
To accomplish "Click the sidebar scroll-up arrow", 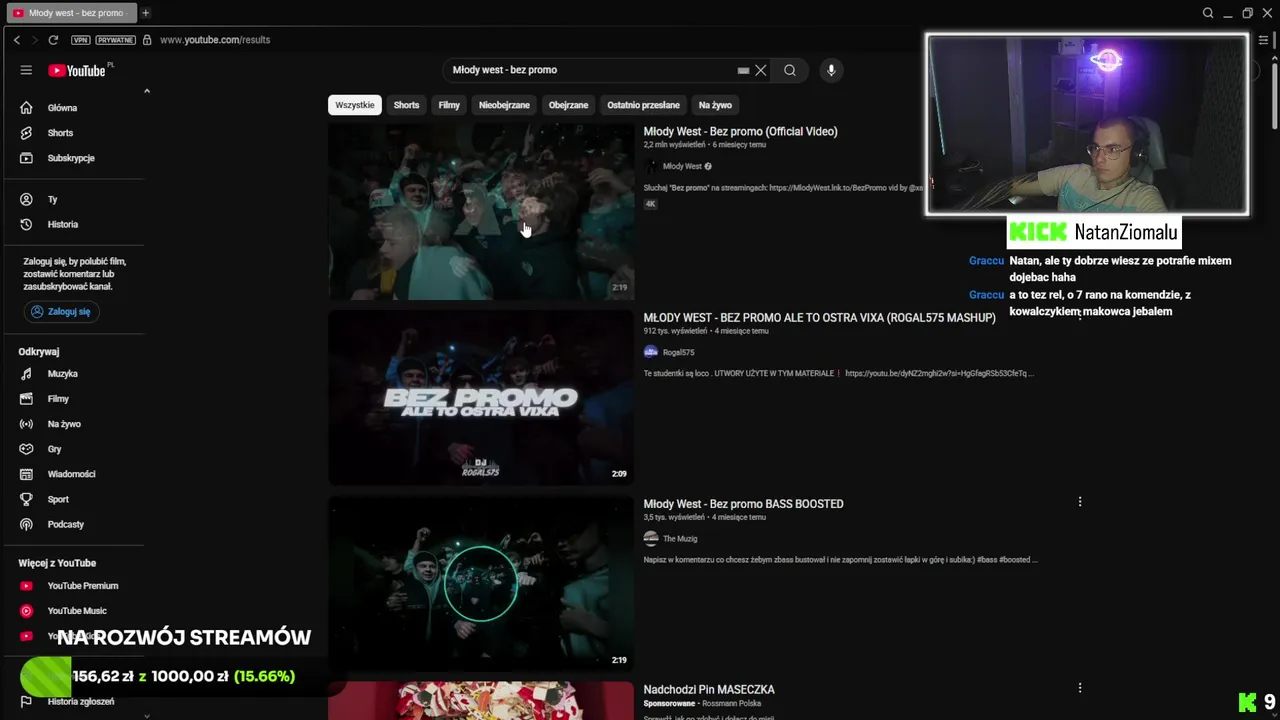I will click(x=147, y=91).
